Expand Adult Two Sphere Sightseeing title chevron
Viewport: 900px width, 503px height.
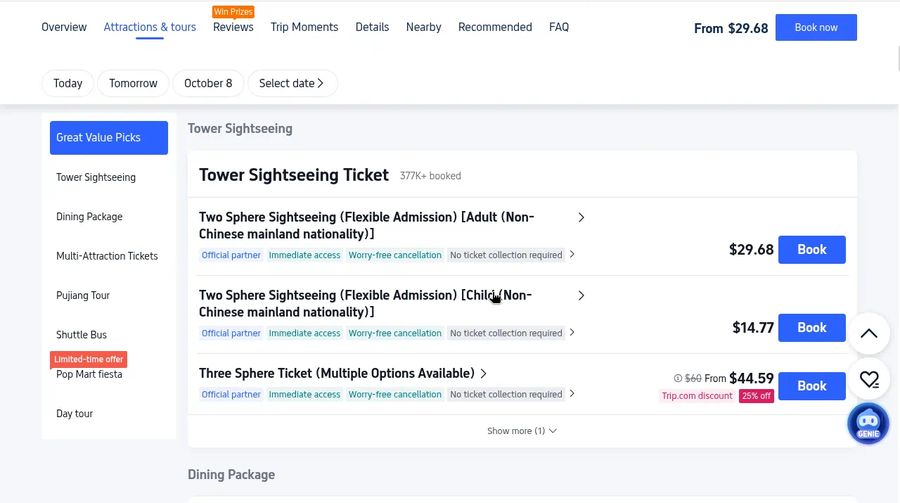click(581, 218)
